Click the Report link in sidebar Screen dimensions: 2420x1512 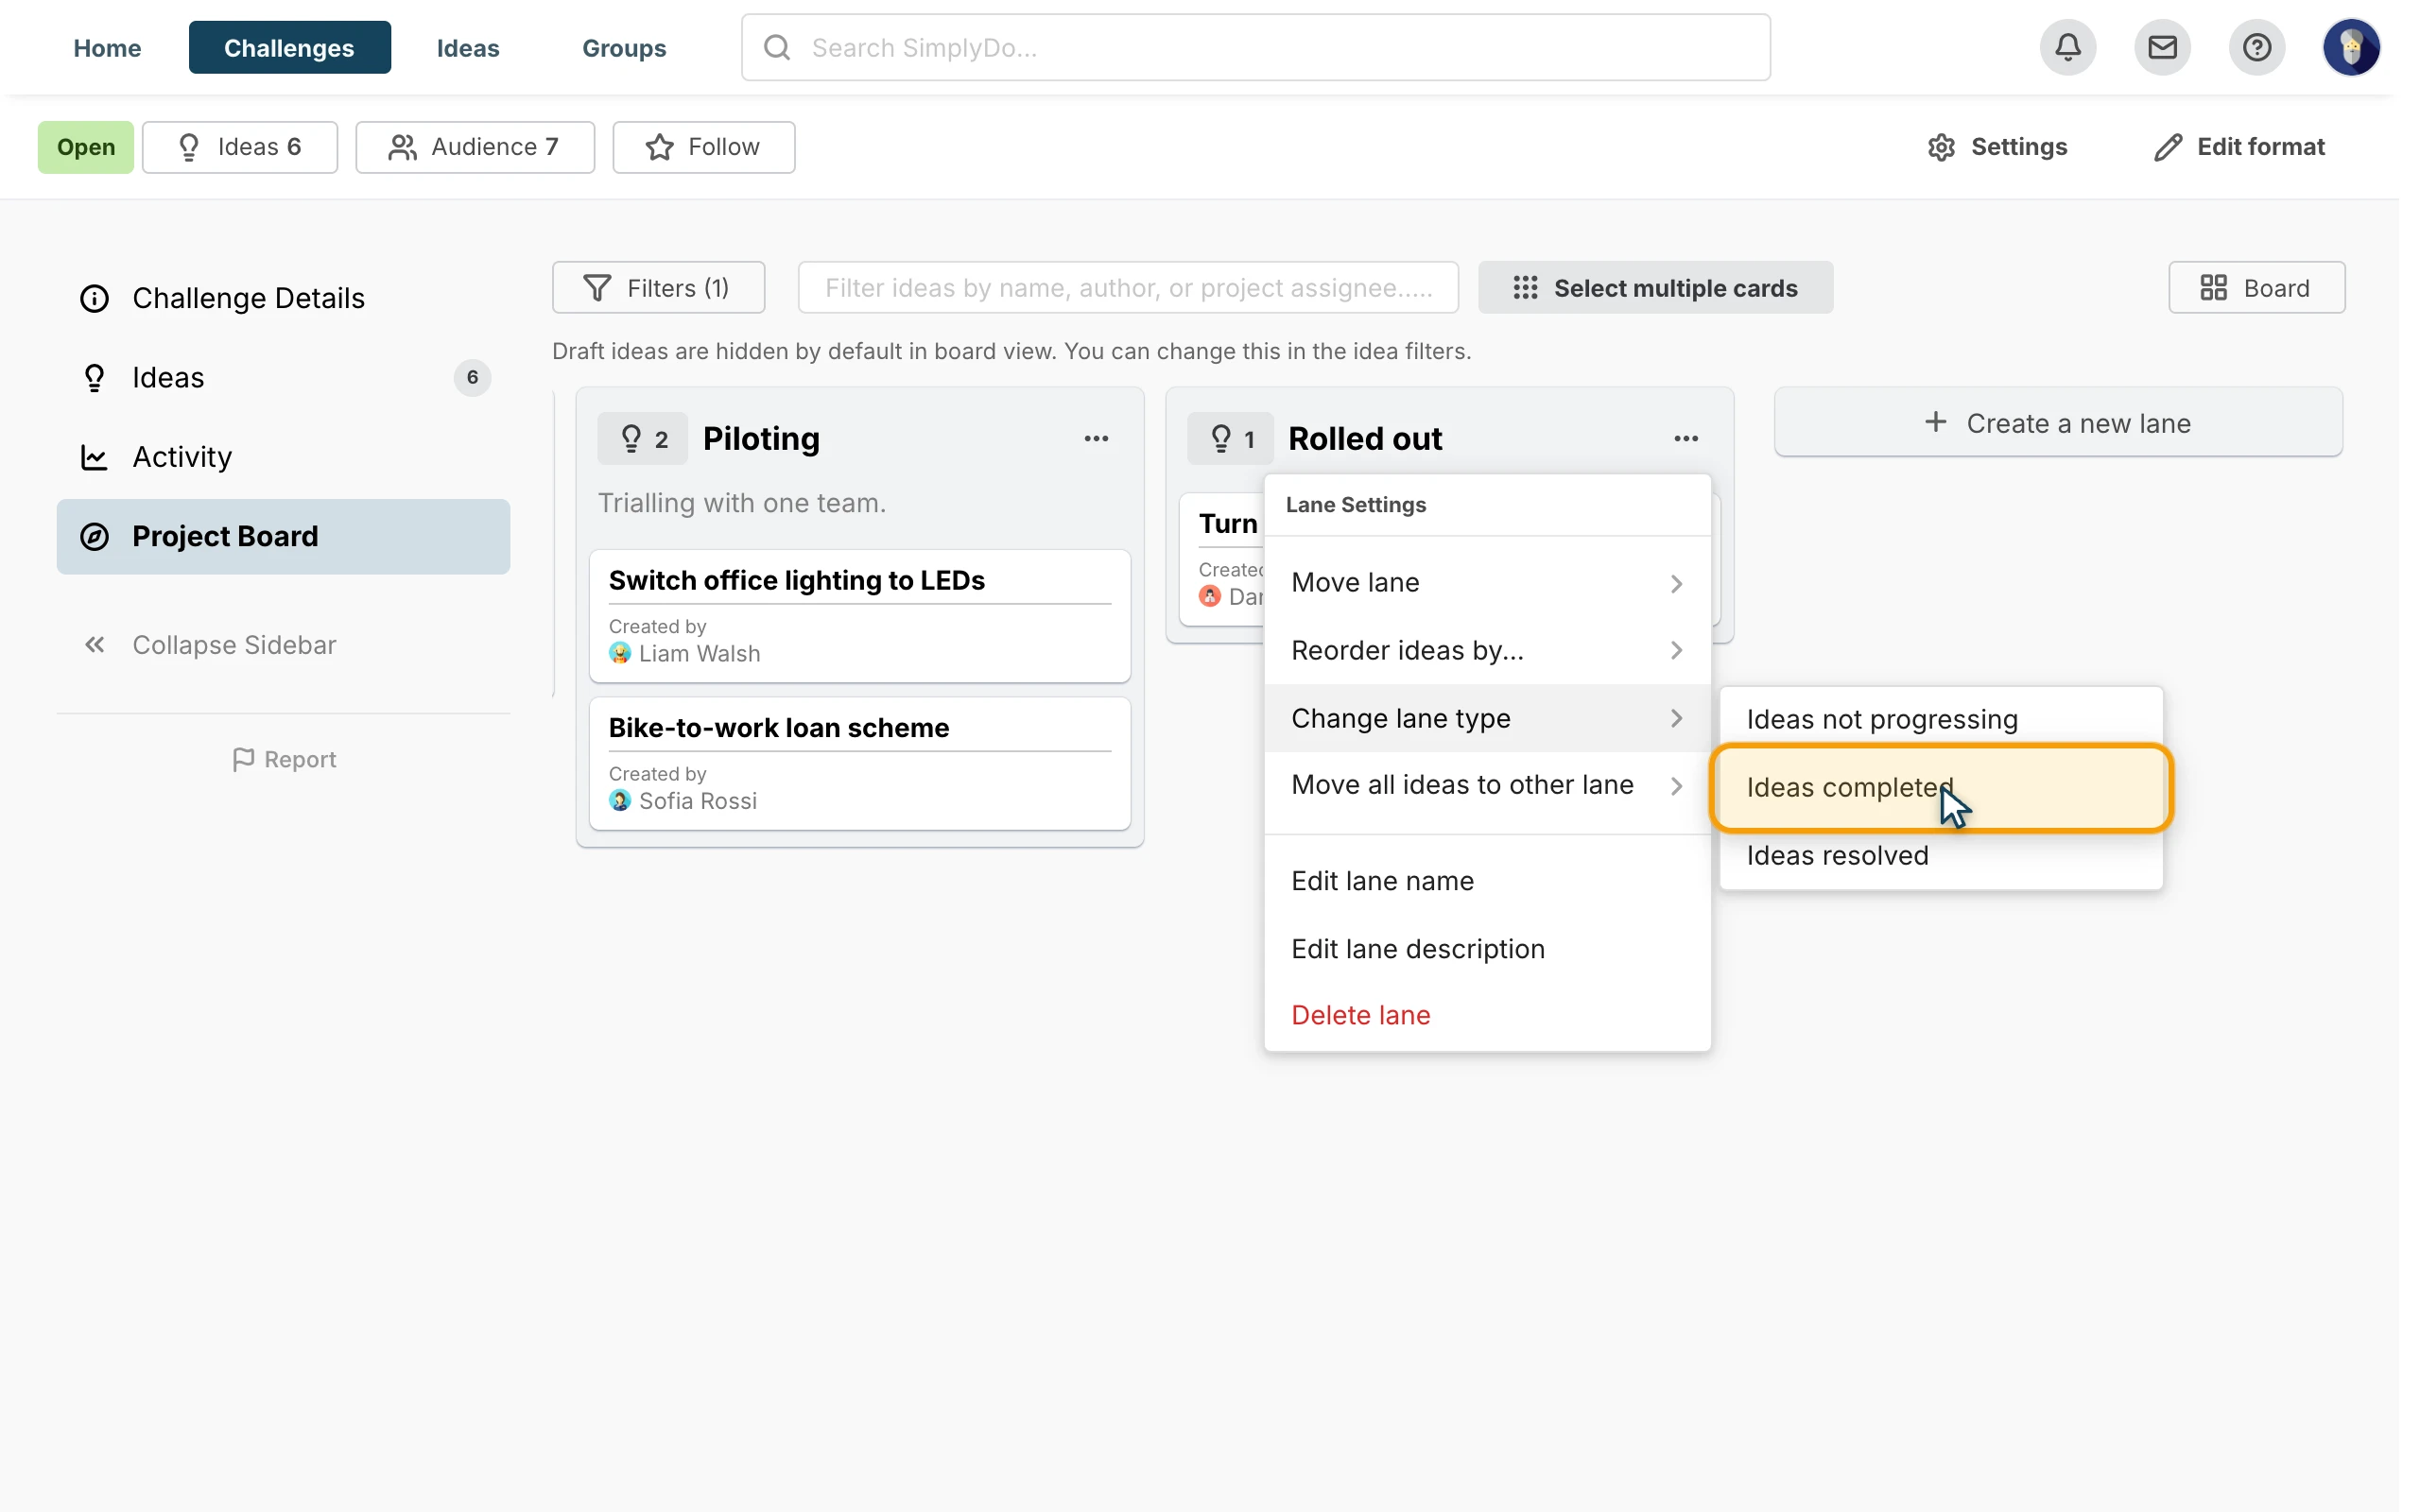click(x=284, y=759)
